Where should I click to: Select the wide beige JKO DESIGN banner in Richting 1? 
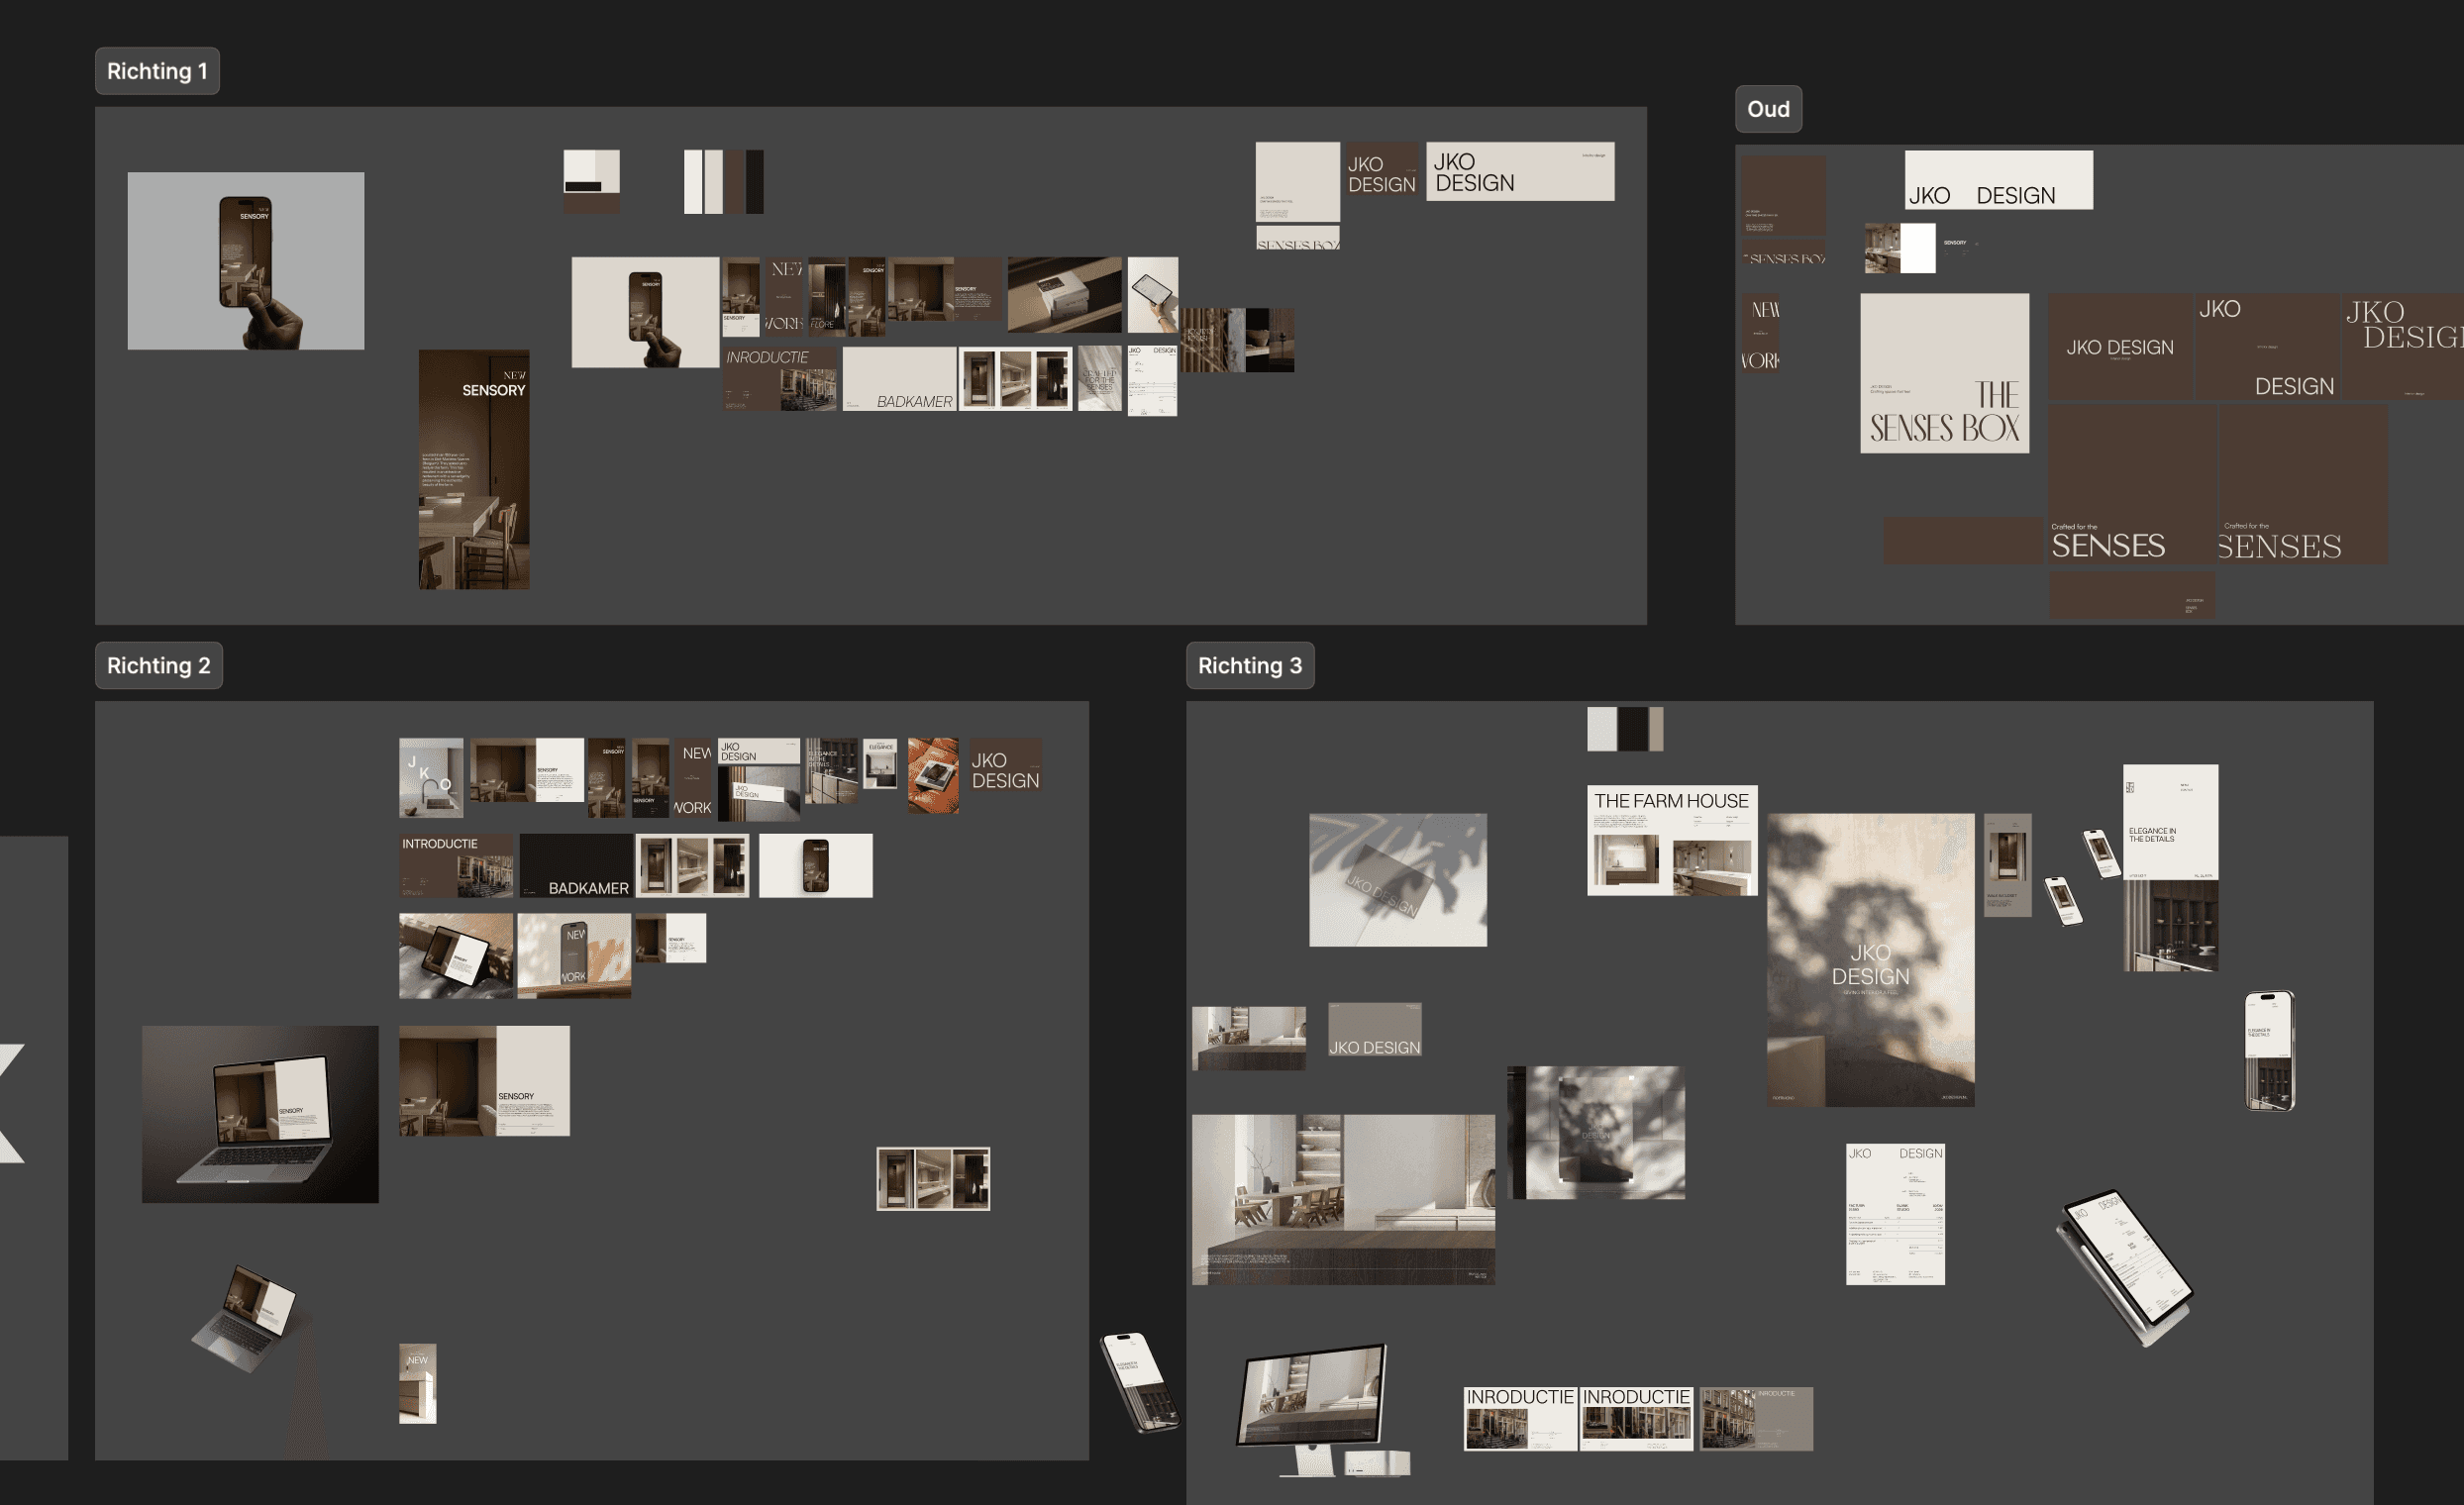(1519, 171)
